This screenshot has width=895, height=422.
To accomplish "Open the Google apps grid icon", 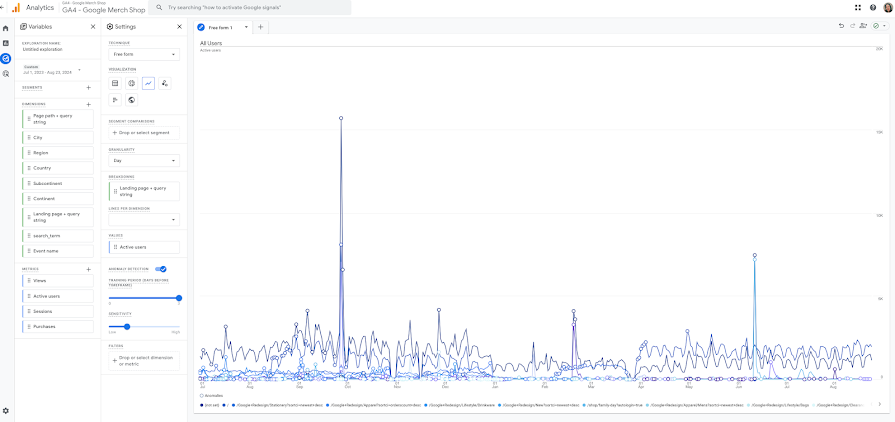I will coord(858,7).
